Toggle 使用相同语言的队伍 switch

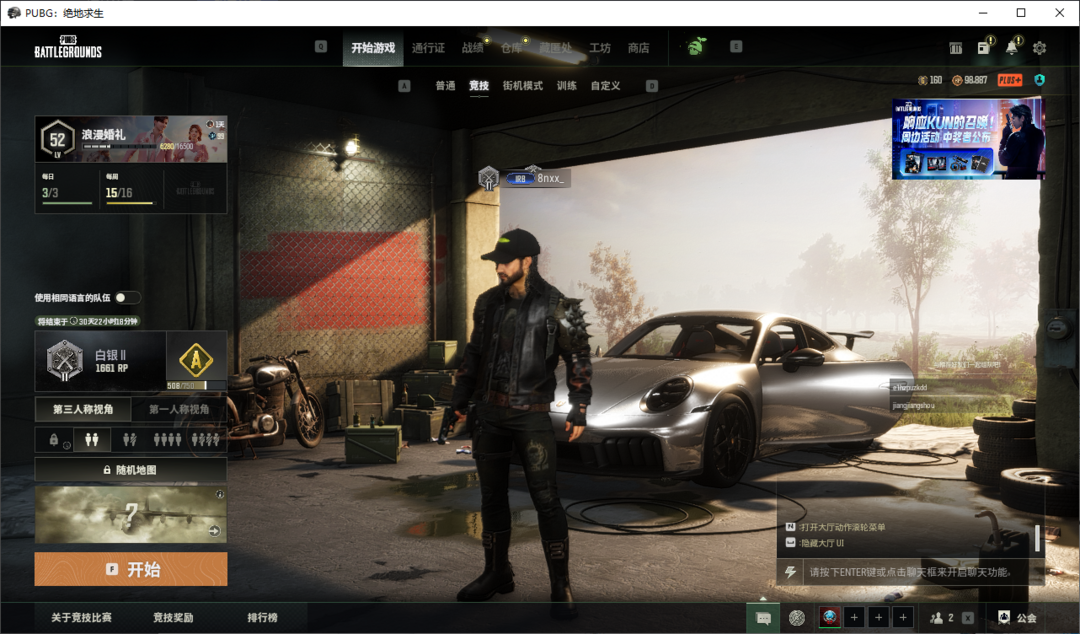127,298
